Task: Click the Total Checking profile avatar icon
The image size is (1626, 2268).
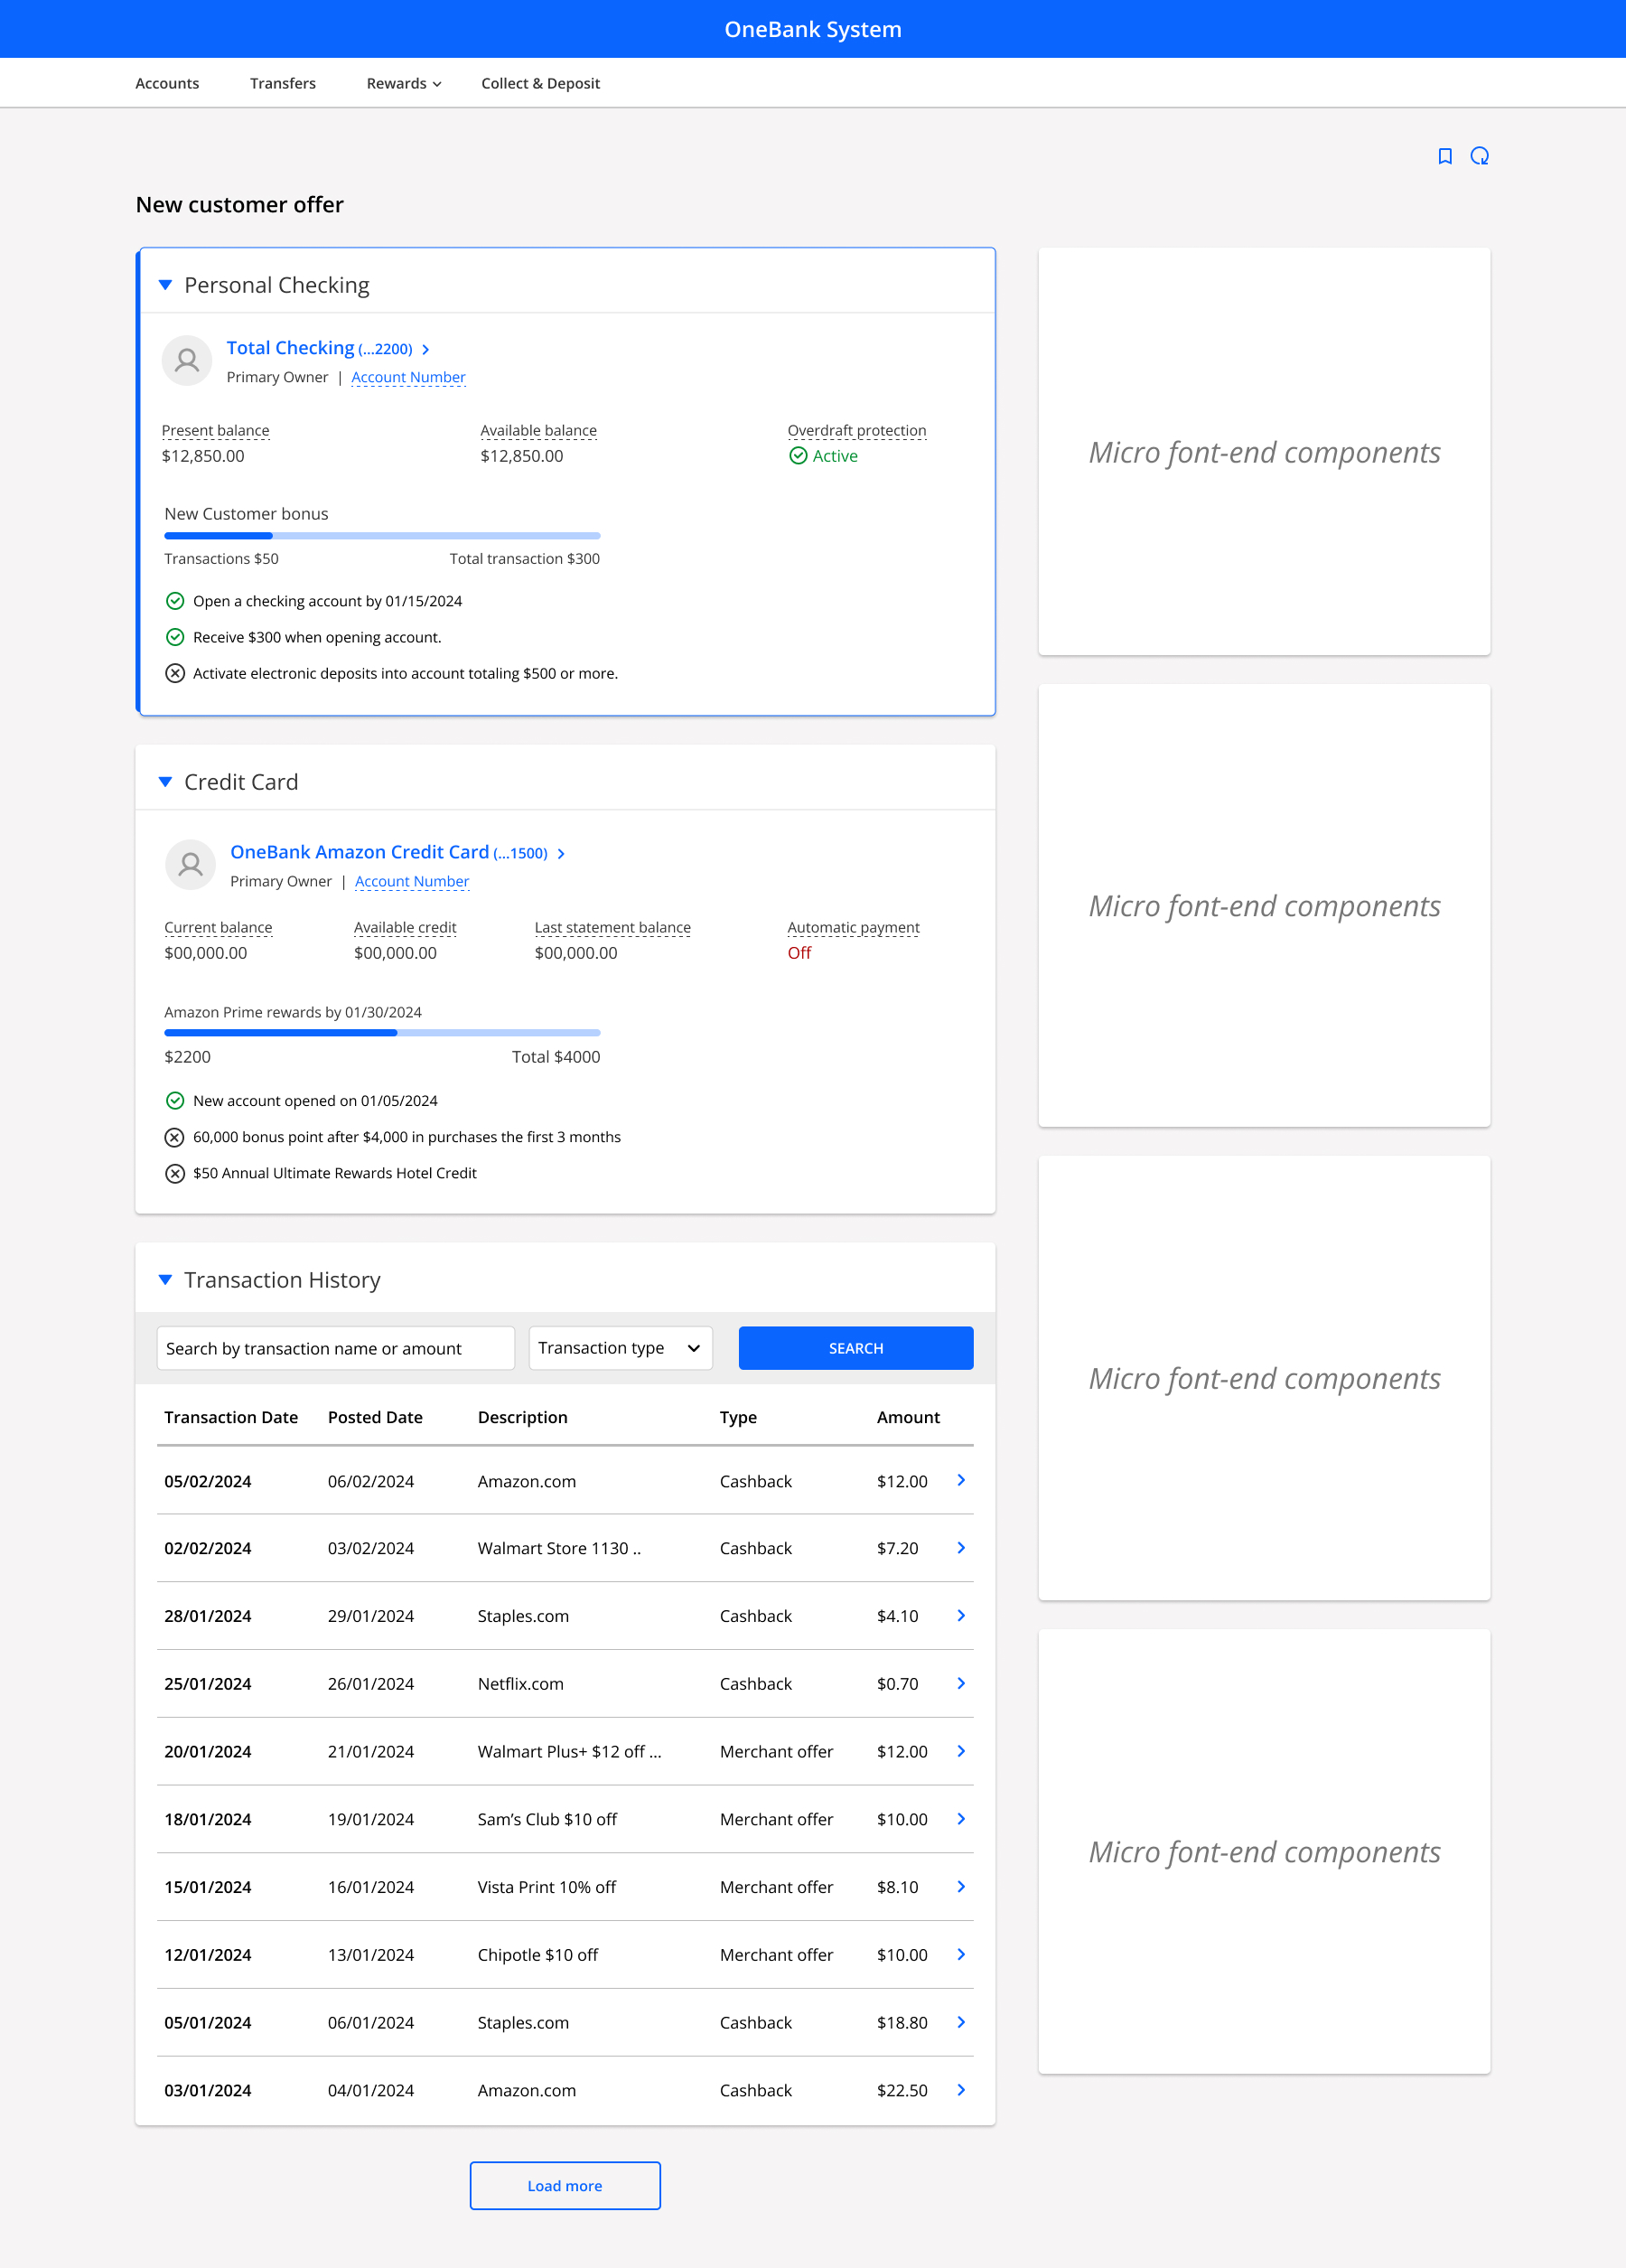Action: pyautogui.click(x=187, y=360)
